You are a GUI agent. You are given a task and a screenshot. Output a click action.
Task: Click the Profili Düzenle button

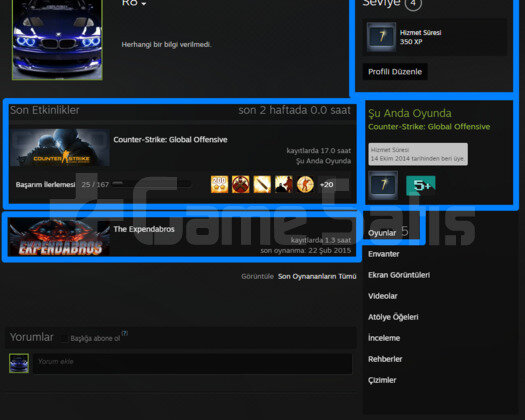pos(395,72)
